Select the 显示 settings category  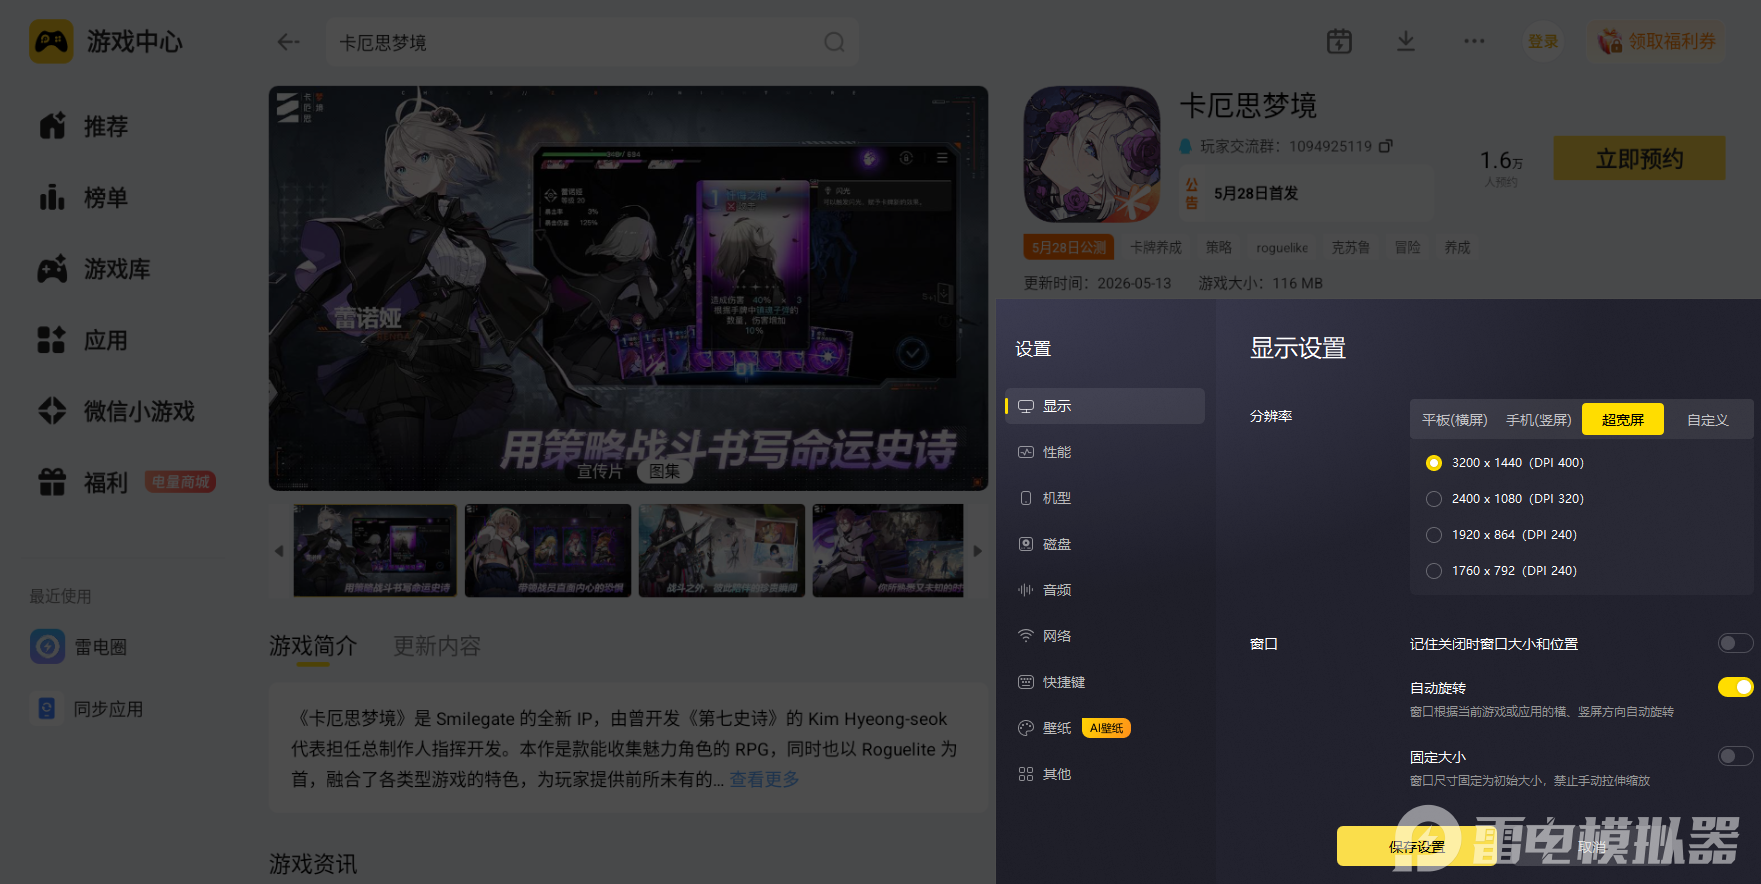[x=1105, y=406]
